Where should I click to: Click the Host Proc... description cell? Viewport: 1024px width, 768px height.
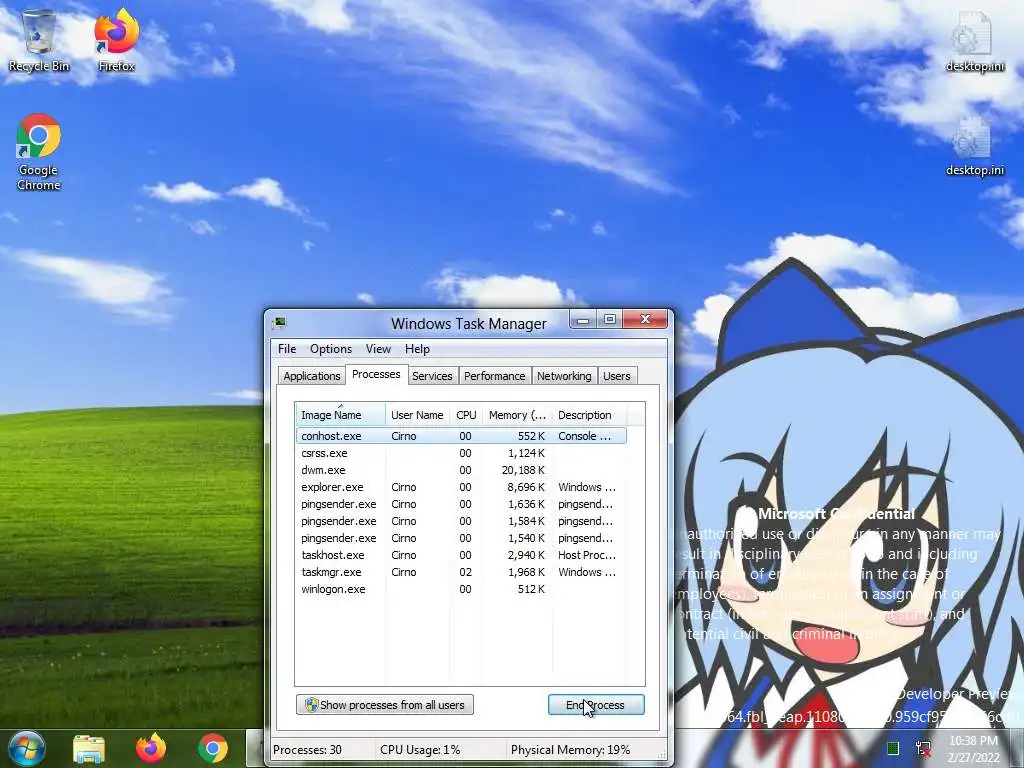click(x=586, y=554)
